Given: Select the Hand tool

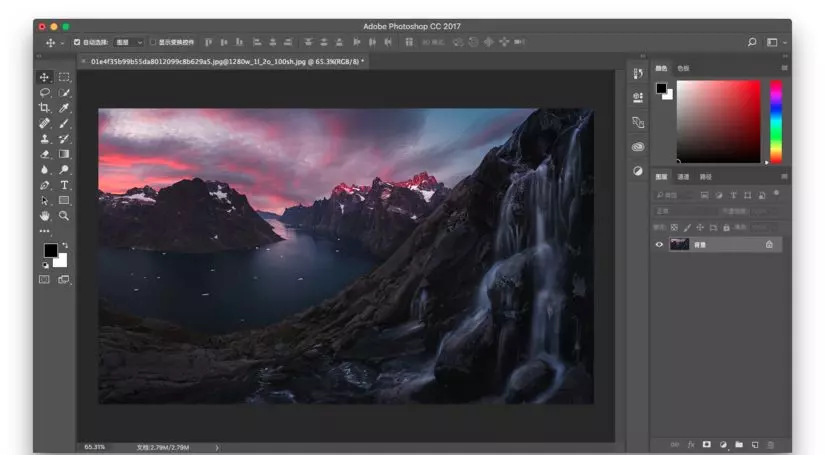Looking at the screenshot, I should tap(45, 215).
